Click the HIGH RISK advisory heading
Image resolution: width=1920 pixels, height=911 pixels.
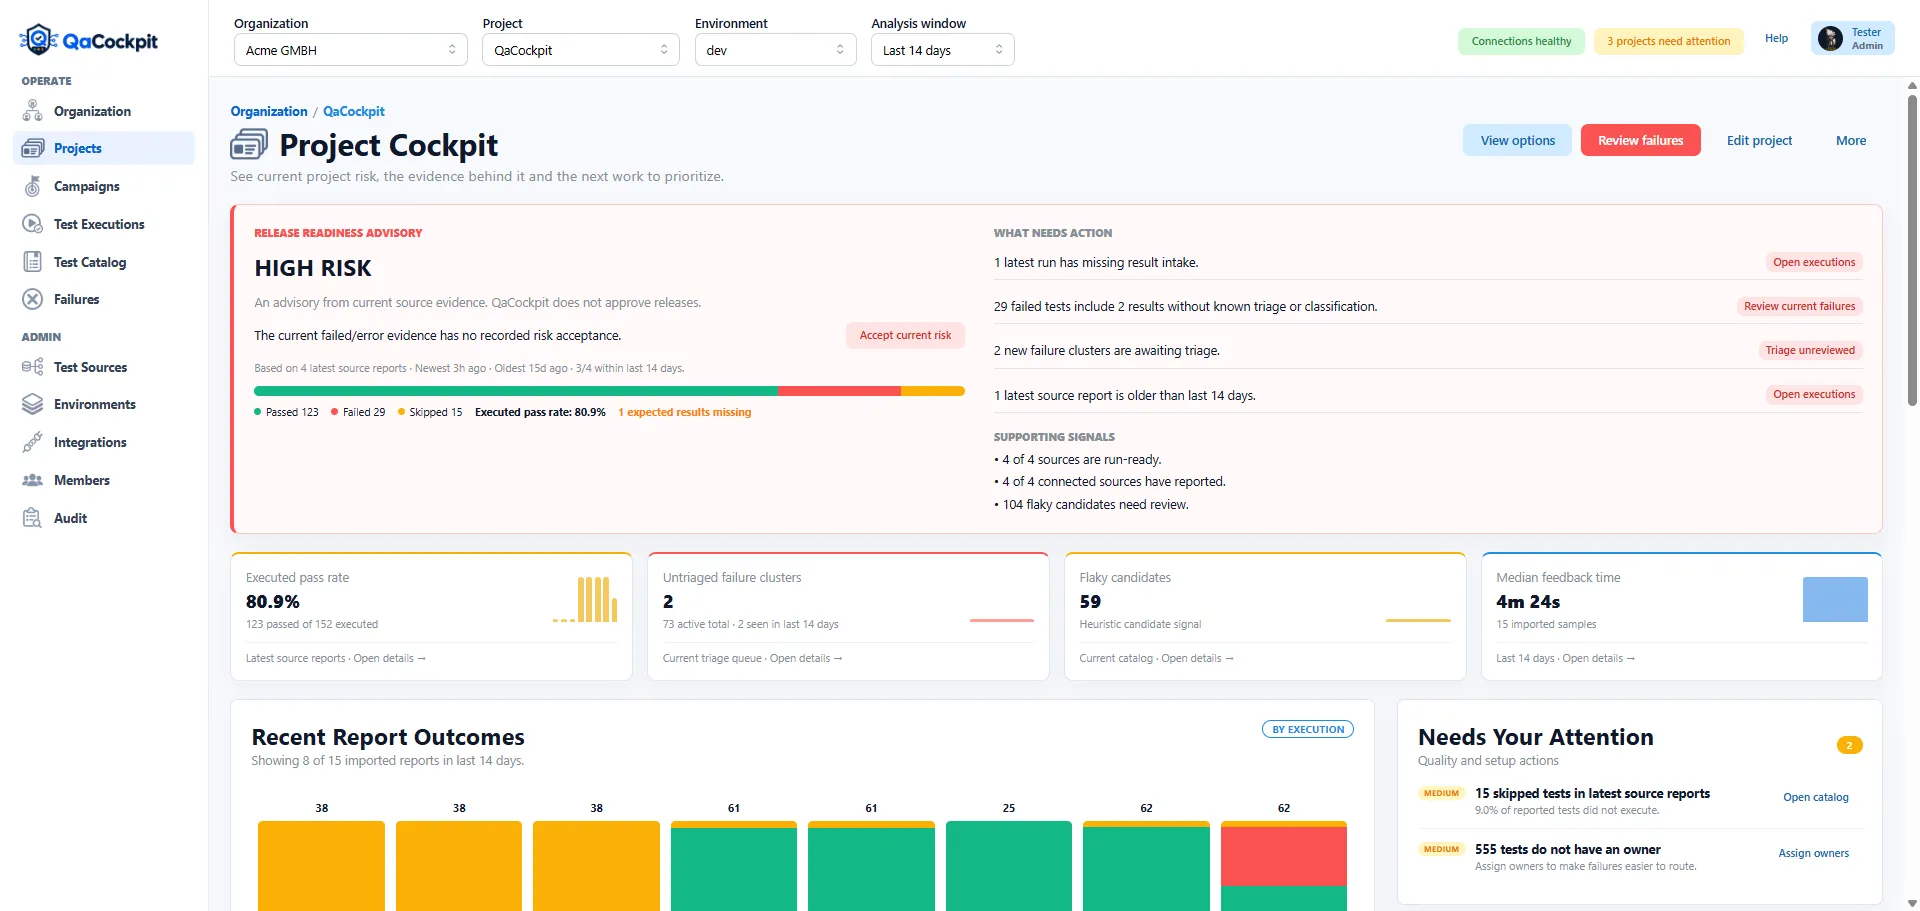coord(313,268)
